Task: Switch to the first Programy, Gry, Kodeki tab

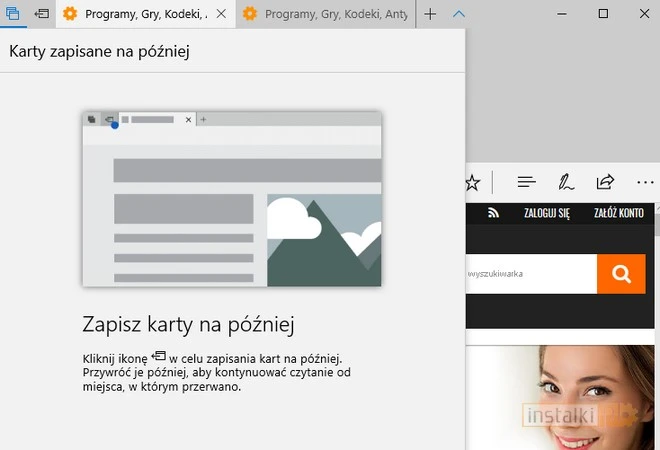Action: 138,14
